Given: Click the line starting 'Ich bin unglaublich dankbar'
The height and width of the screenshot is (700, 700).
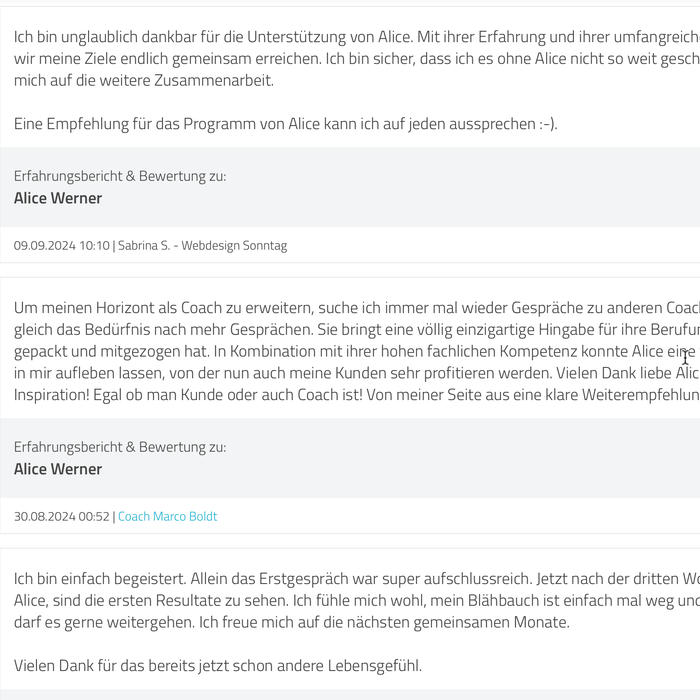Looking at the screenshot, I should point(357,37).
